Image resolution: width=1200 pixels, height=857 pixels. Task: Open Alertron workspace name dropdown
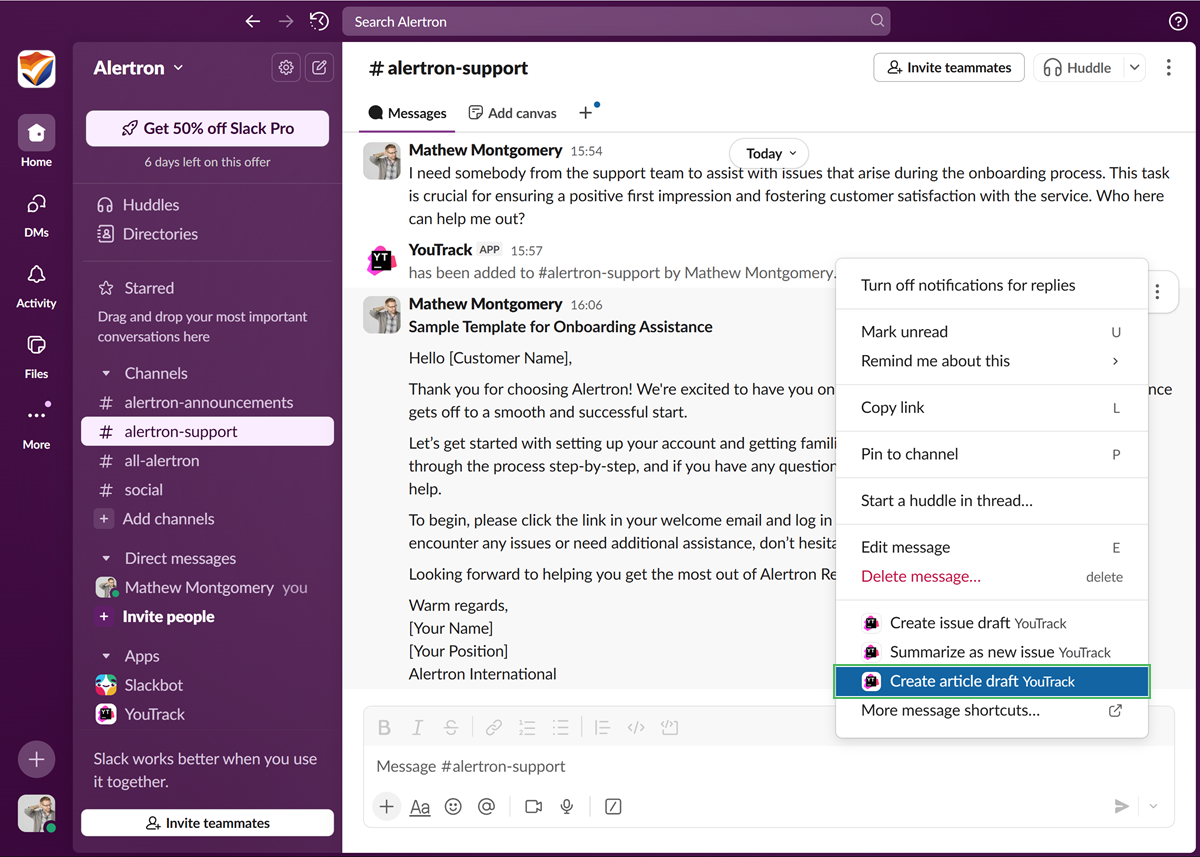pyautogui.click(x=139, y=68)
